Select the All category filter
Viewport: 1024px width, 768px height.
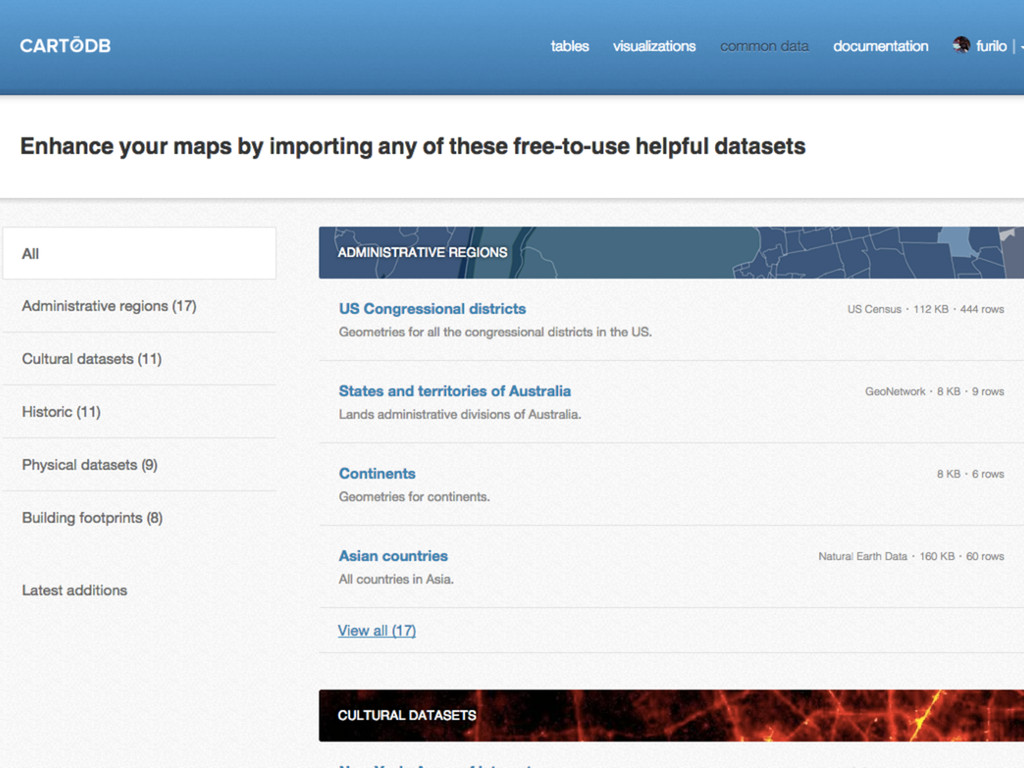tap(139, 253)
